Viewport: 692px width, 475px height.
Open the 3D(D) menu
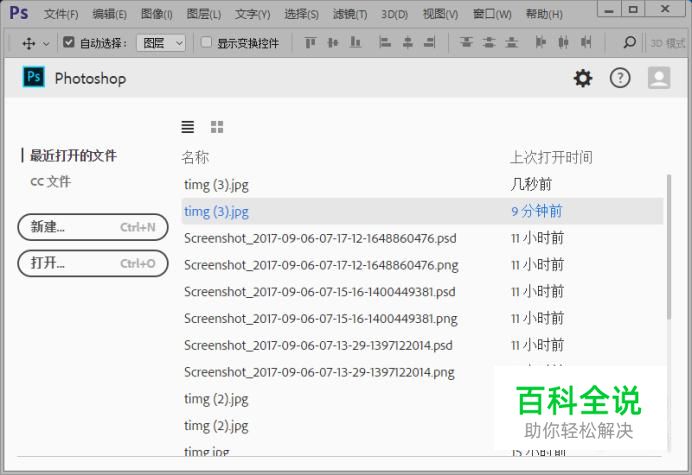click(x=395, y=15)
